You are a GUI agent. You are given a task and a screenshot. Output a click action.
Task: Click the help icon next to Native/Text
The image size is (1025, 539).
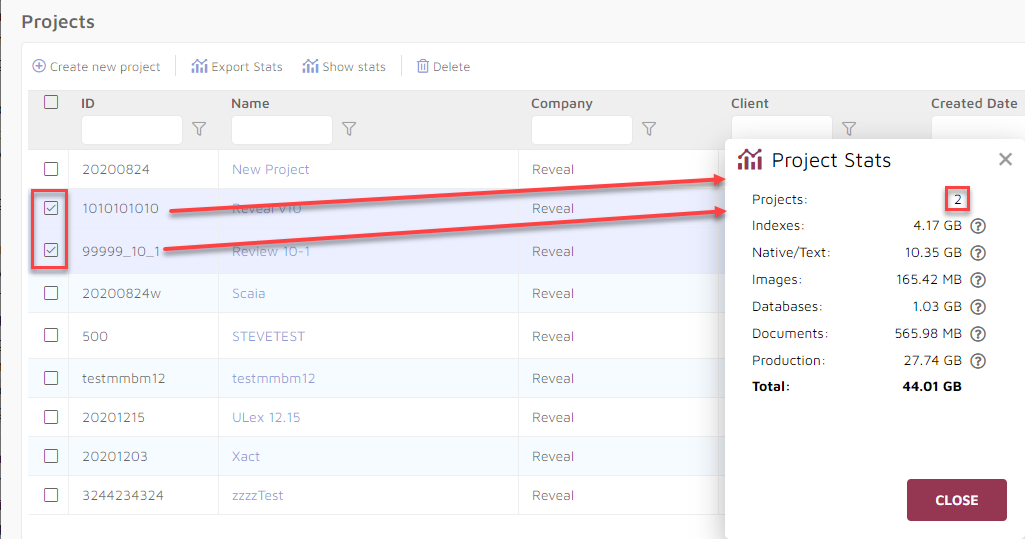point(978,253)
